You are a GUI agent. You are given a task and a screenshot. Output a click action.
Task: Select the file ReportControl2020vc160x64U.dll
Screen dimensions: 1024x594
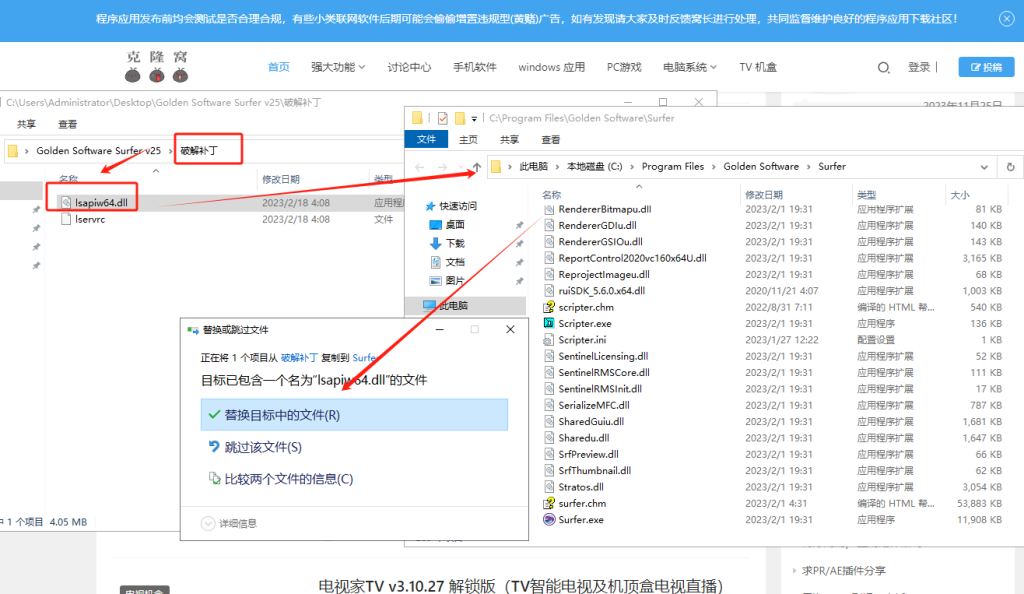(632, 258)
